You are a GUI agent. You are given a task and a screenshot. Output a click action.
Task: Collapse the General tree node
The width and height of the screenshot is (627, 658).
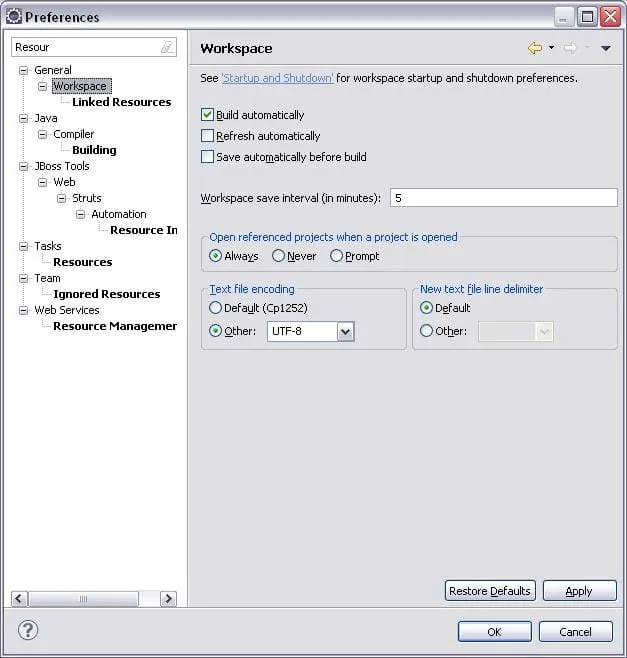click(24, 70)
